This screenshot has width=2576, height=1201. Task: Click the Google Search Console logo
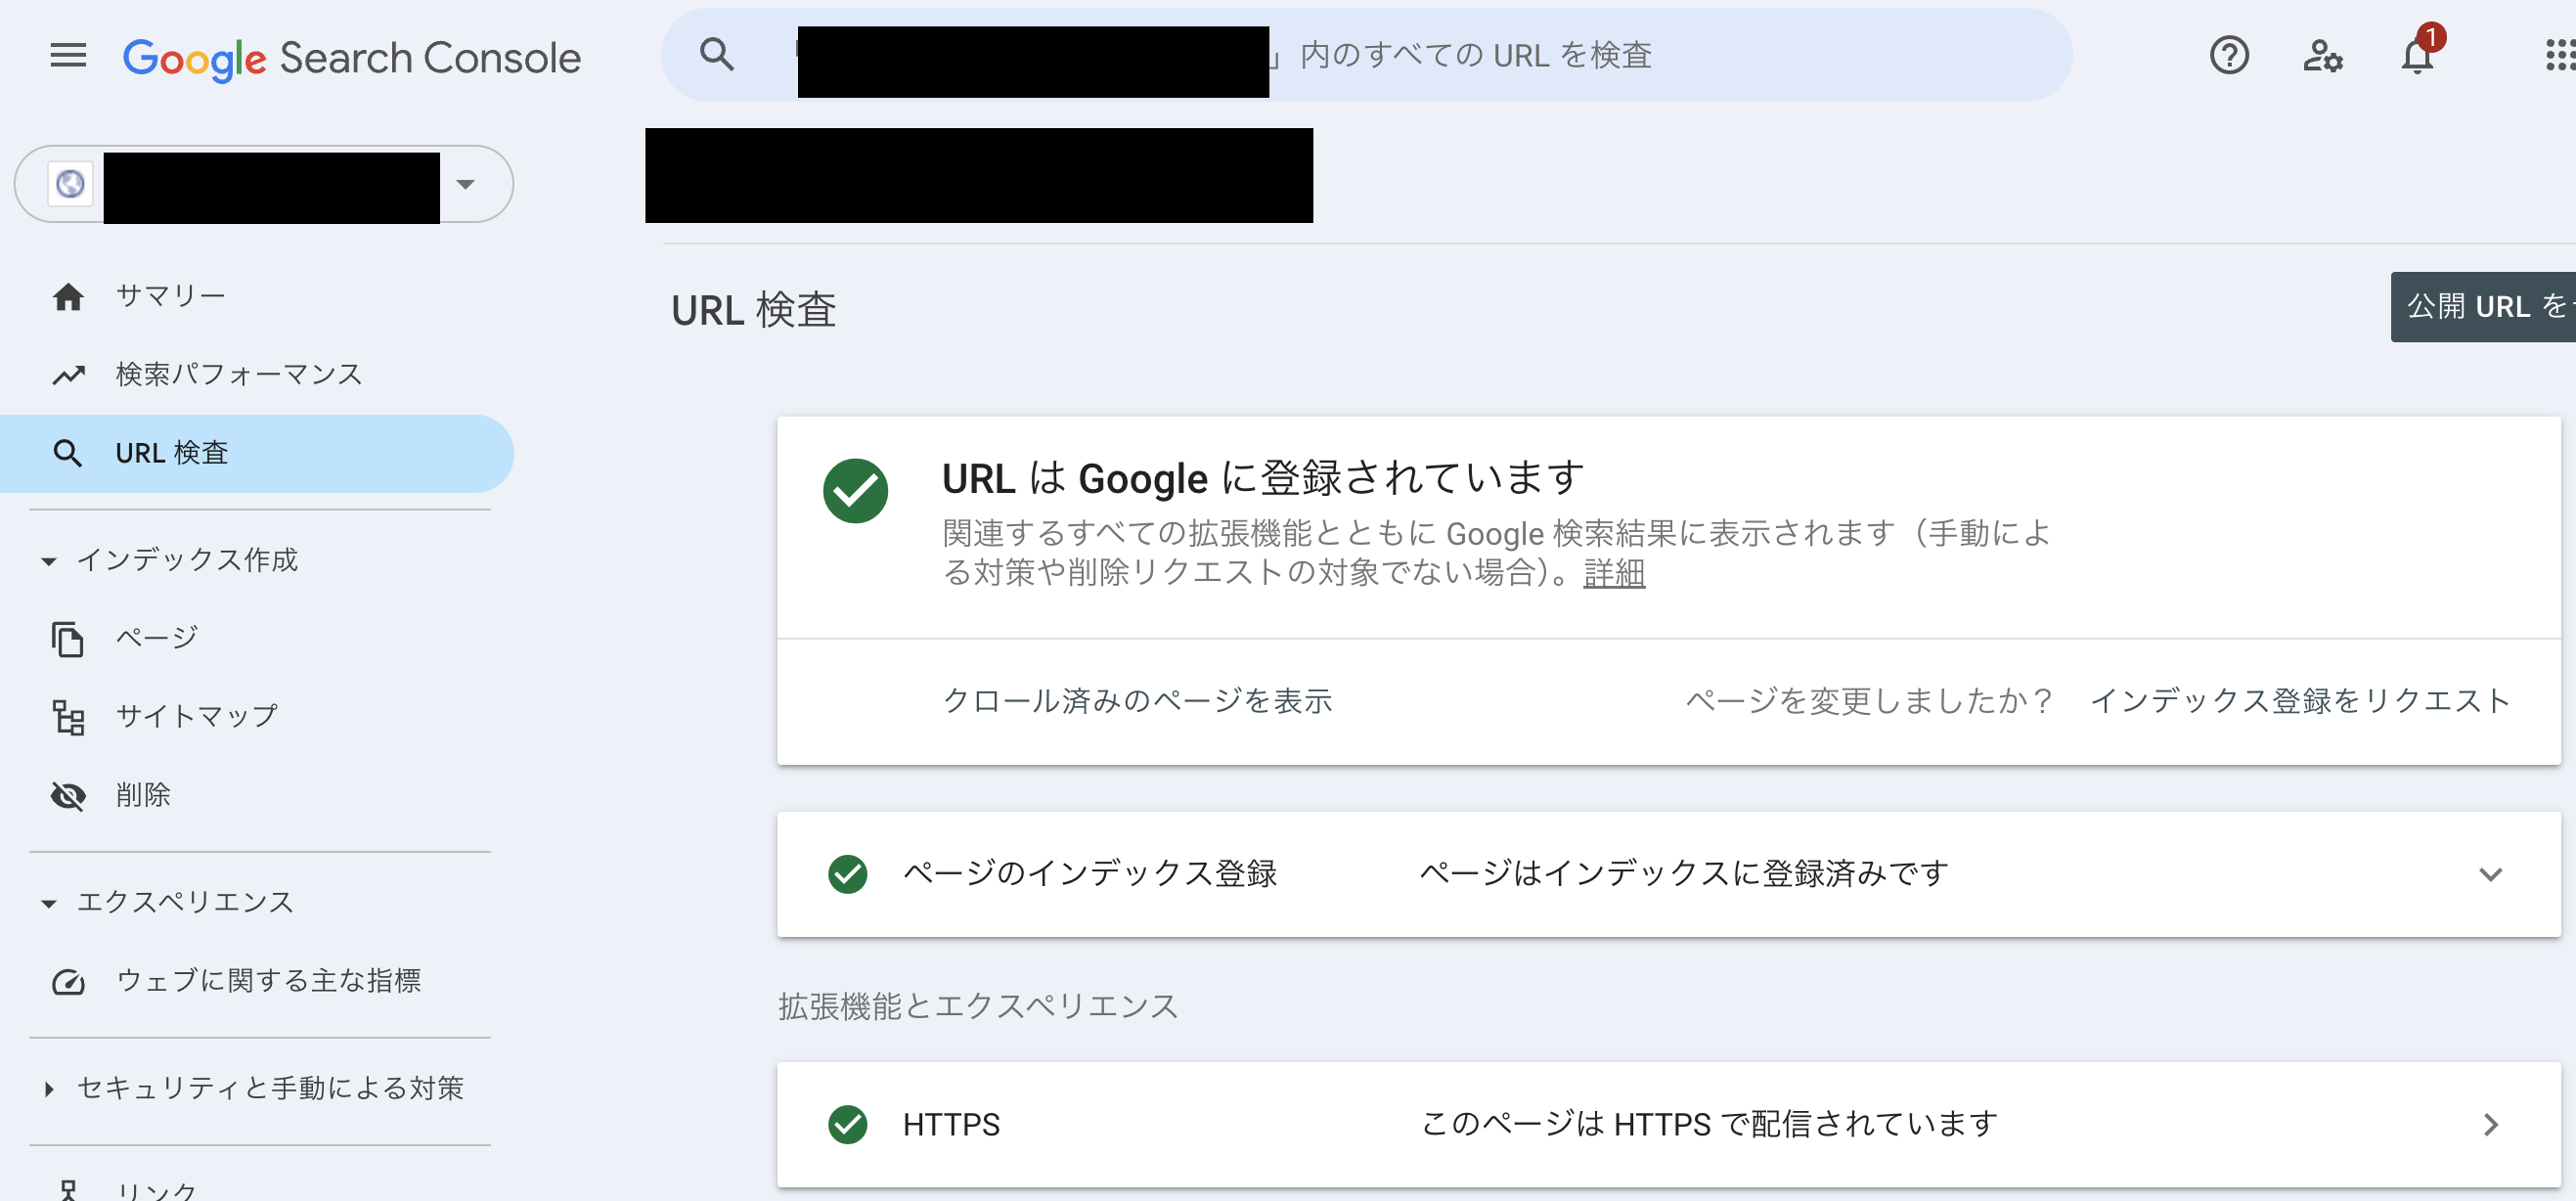pyautogui.click(x=351, y=57)
